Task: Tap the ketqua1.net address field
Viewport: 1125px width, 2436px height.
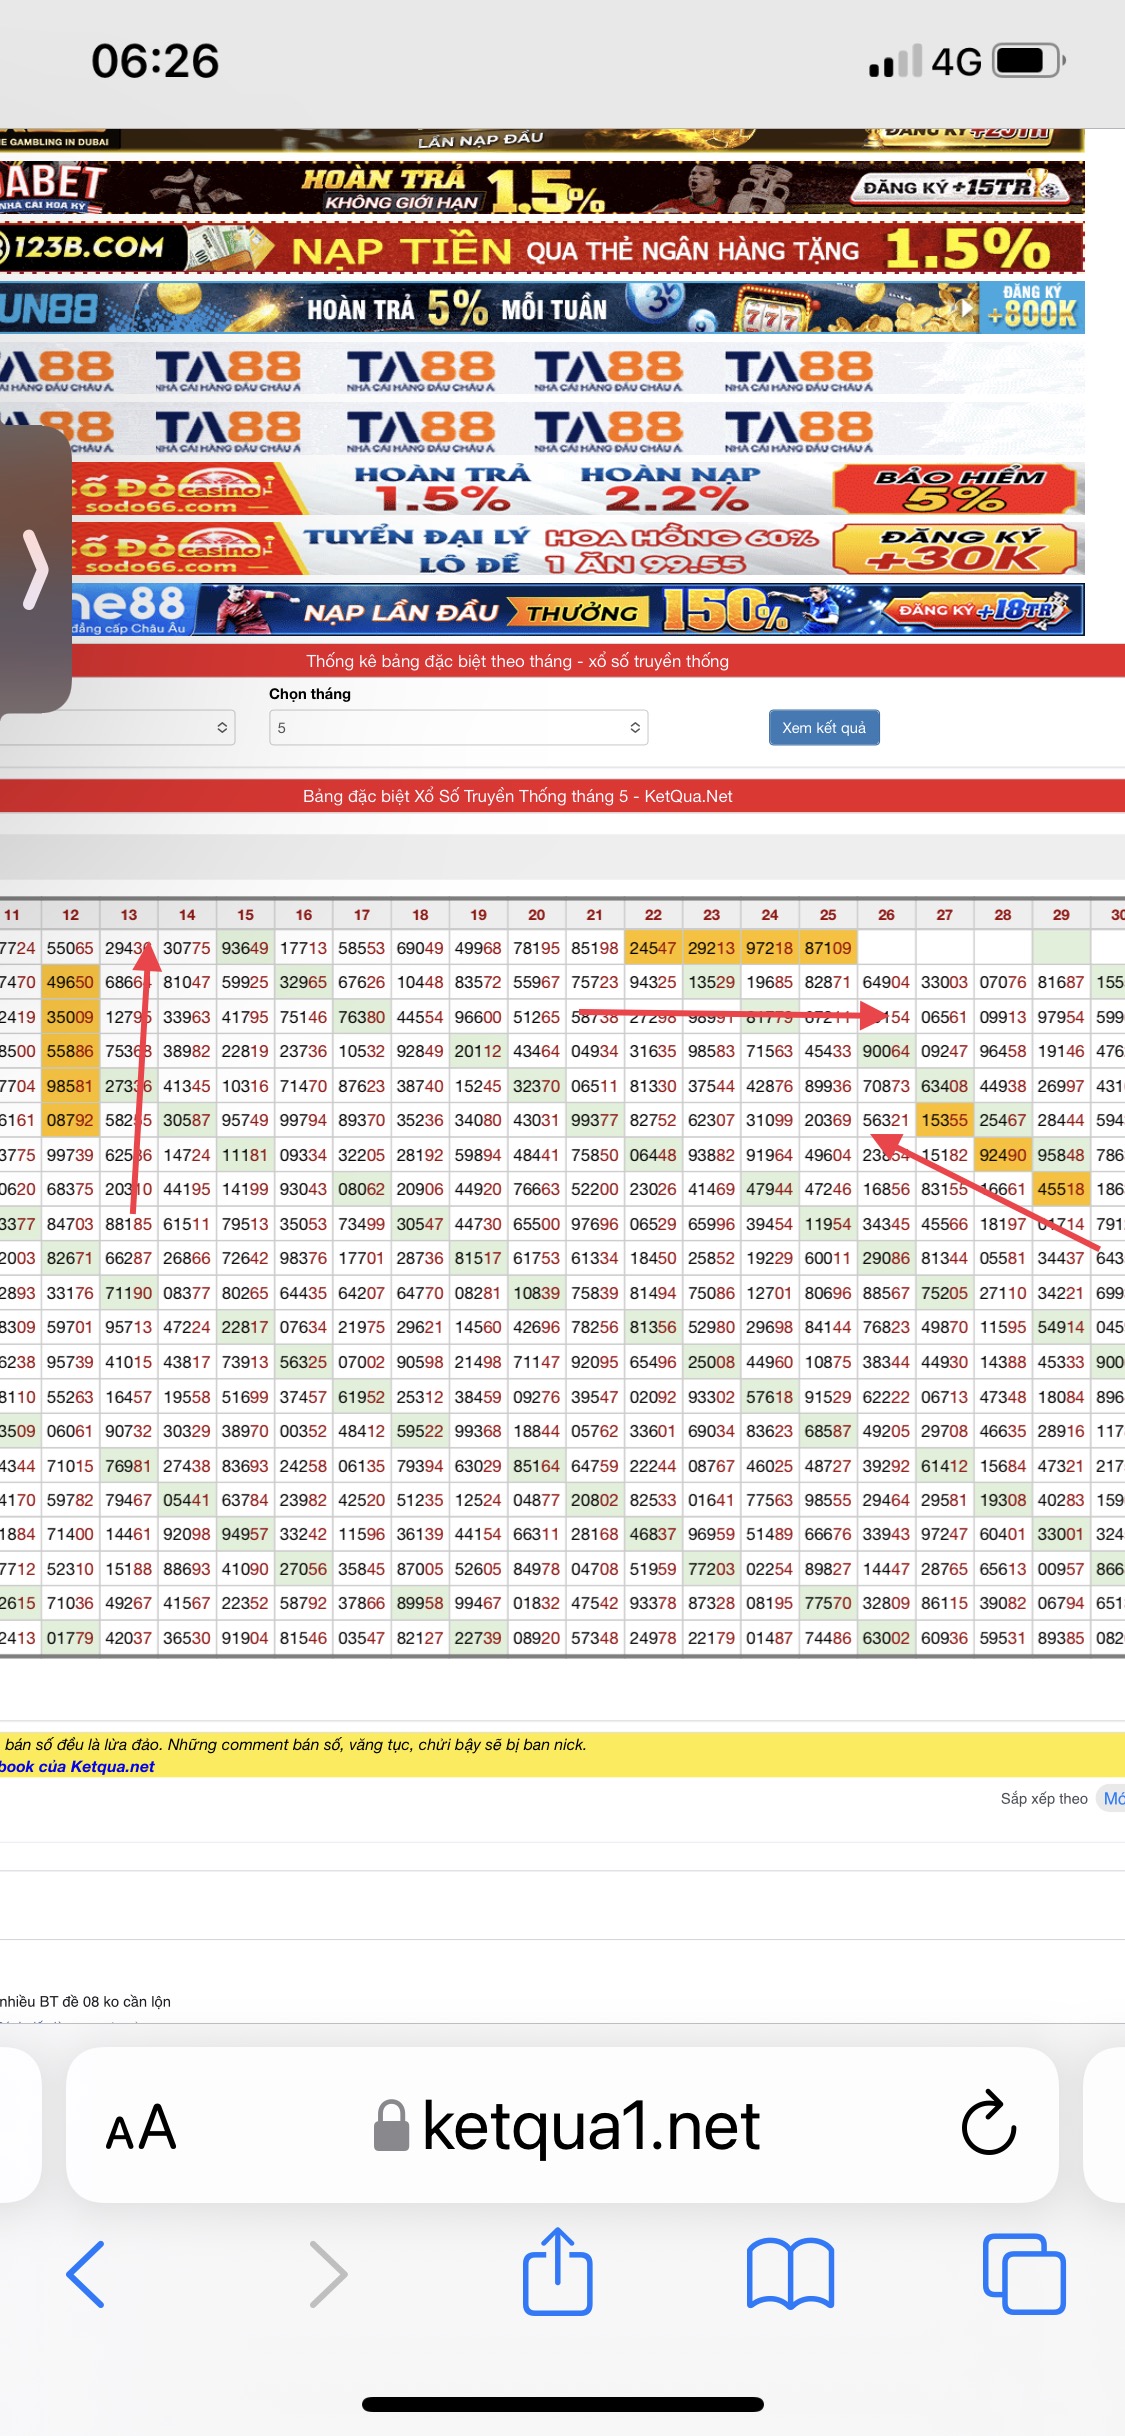Action: pos(562,2125)
